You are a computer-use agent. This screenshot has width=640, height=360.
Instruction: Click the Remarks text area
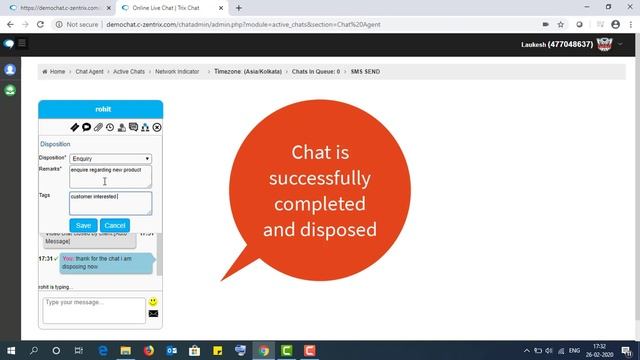111,177
